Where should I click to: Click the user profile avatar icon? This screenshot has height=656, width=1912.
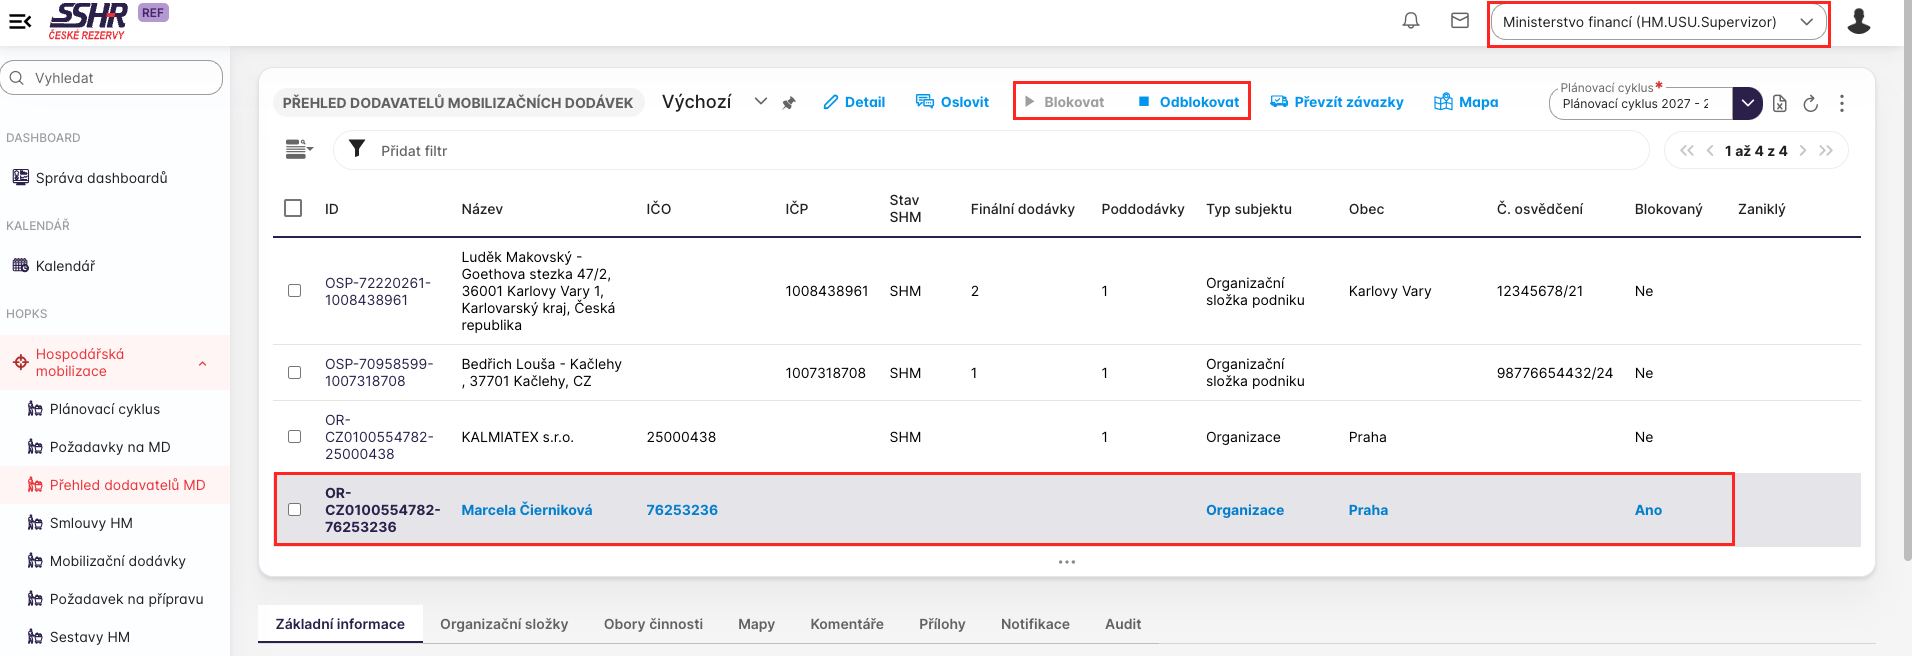point(1859,21)
